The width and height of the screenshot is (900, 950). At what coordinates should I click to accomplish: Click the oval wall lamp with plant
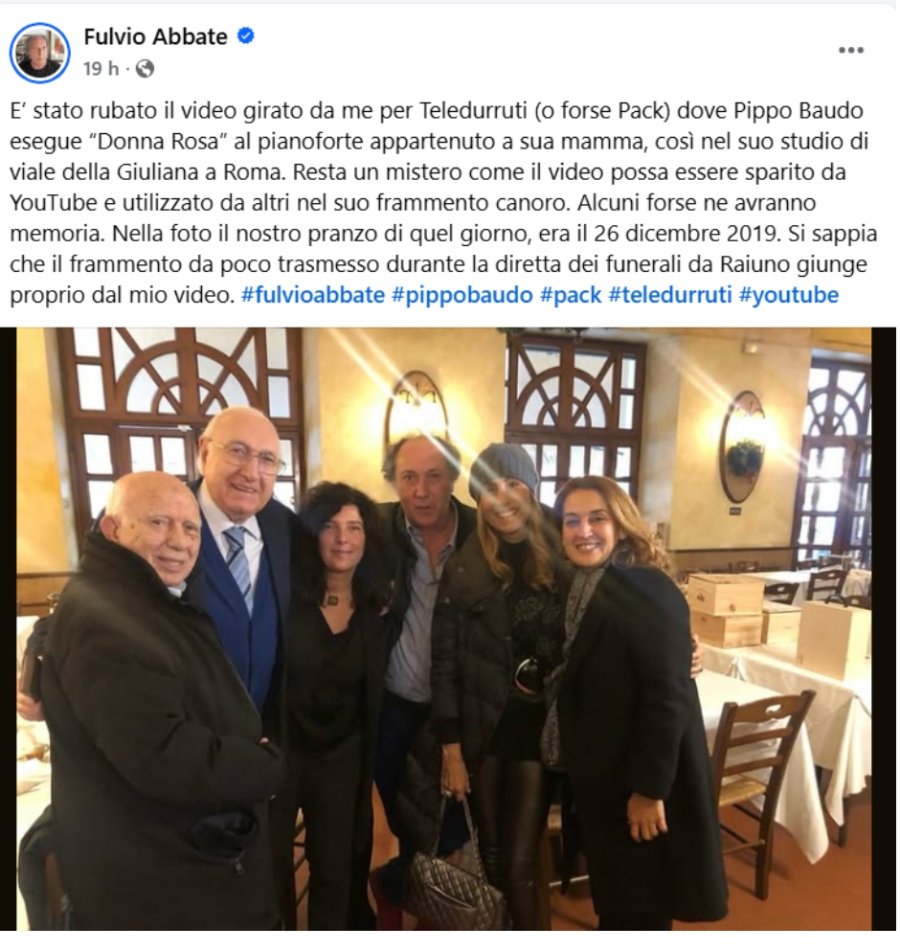[x=742, y=447]
